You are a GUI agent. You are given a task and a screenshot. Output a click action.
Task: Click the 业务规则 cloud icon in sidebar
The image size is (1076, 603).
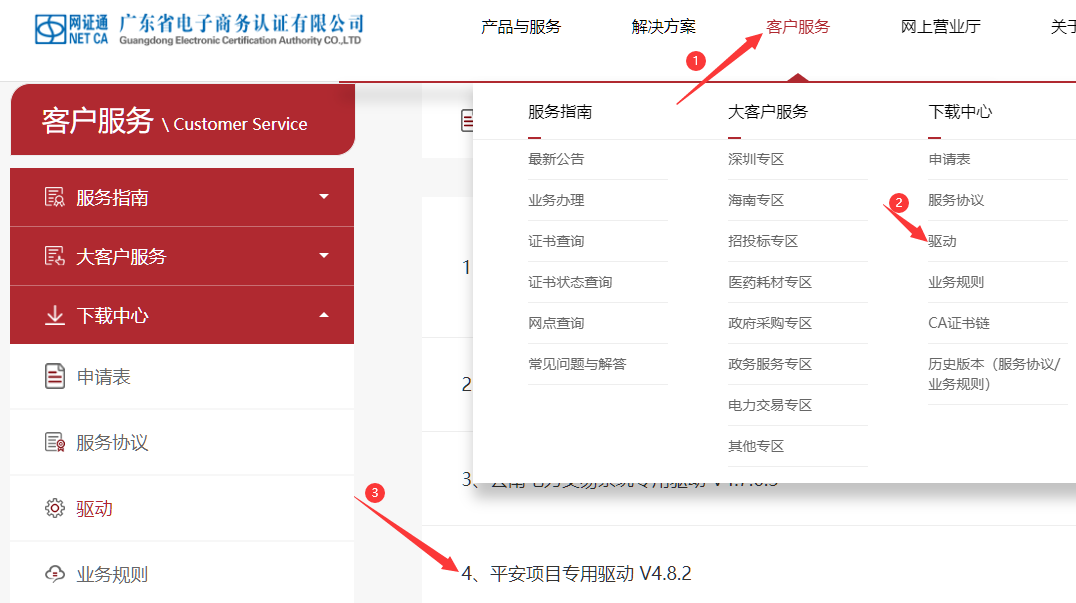(55, 574)
